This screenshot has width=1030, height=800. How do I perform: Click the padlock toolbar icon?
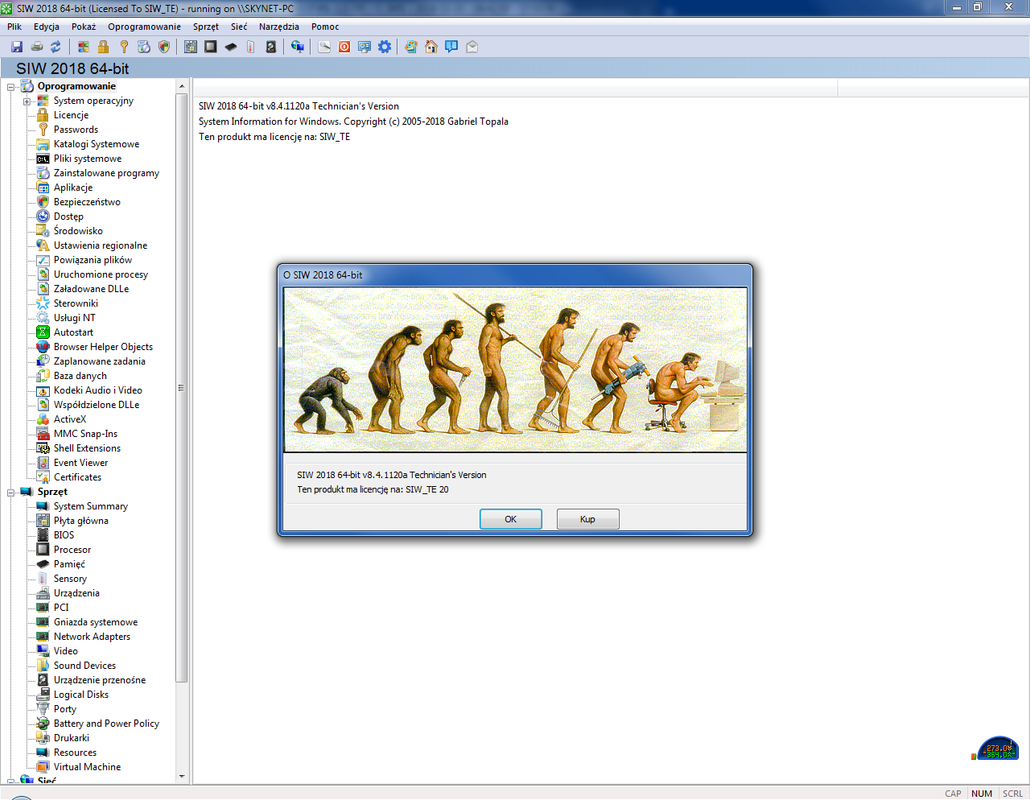point(103,47)
